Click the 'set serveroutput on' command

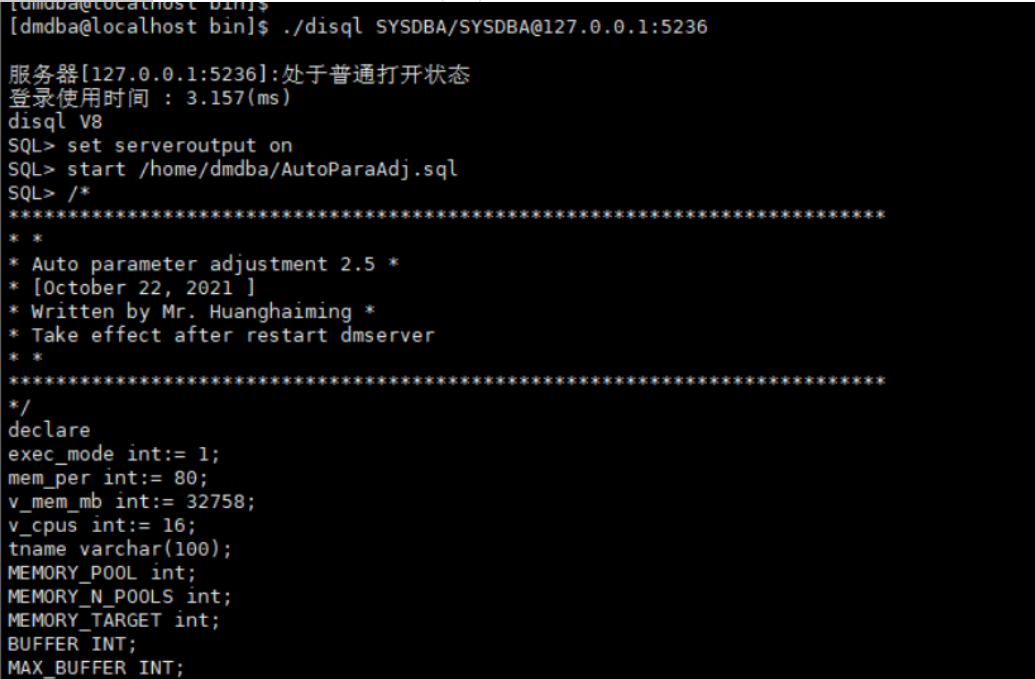coord(180,145)
